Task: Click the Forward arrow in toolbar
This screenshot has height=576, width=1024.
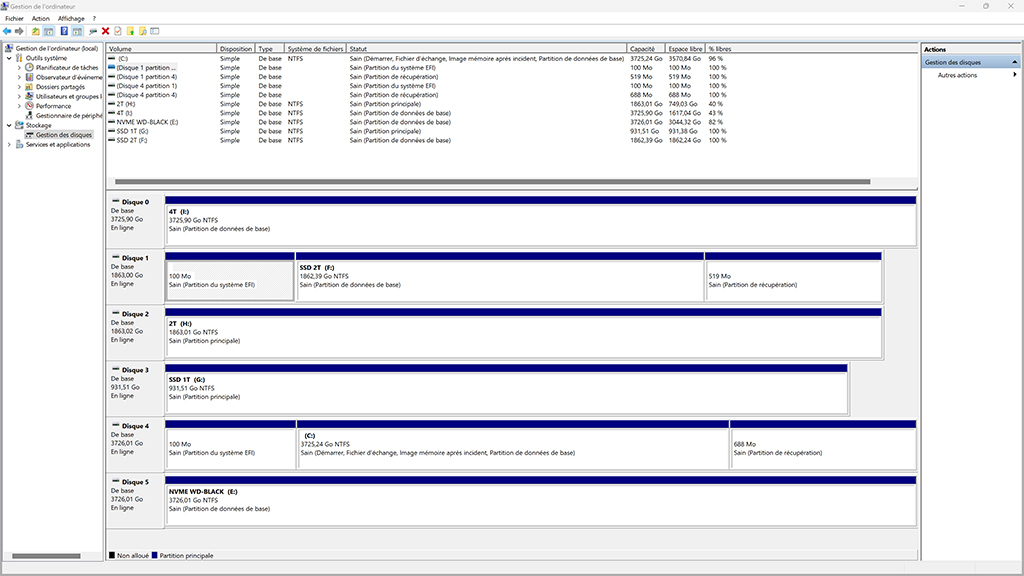Action: tap(19, 31)
